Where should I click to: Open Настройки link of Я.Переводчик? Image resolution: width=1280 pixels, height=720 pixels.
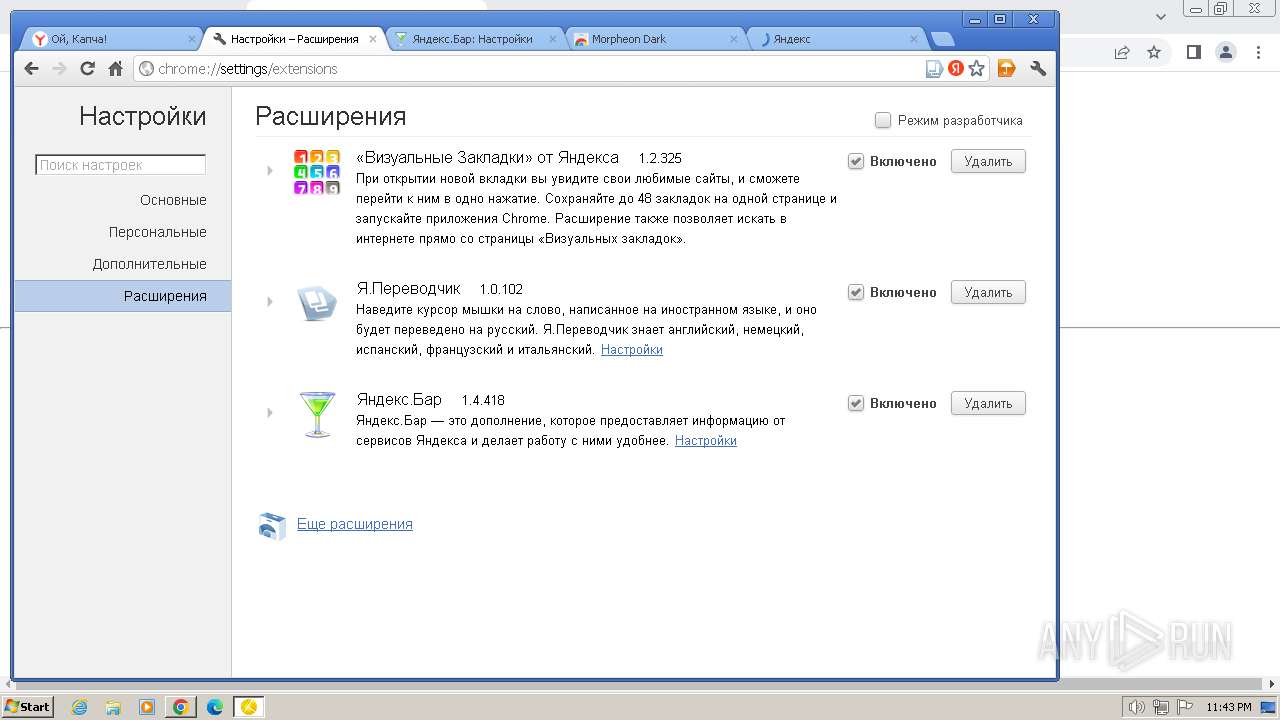(x=632, y=350)
